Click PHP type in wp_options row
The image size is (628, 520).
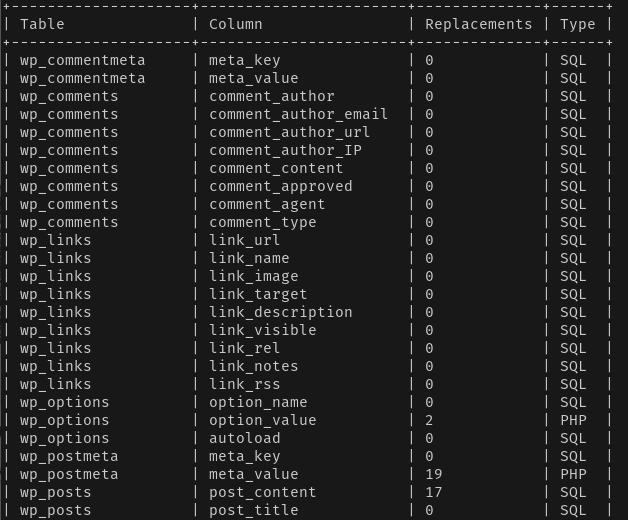pos(573,420)
